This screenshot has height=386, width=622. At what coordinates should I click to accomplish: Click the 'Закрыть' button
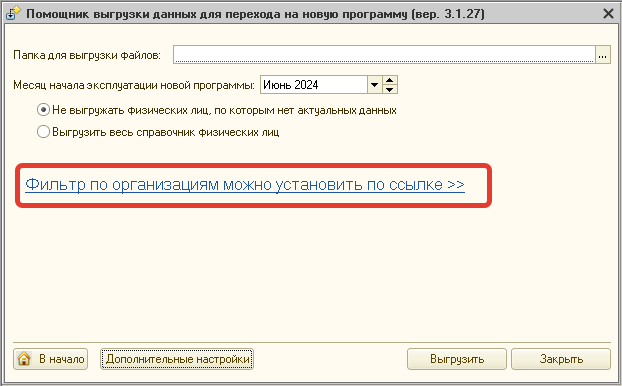[x=561, y=359]
